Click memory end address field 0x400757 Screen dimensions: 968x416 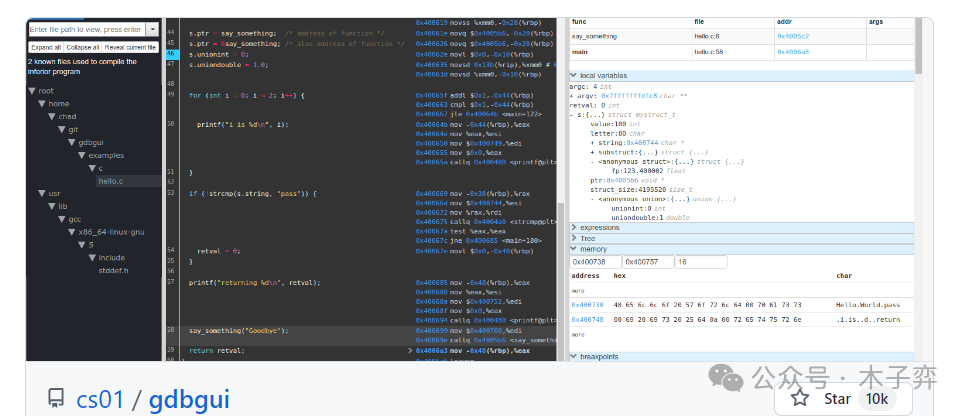click(648, 262)
